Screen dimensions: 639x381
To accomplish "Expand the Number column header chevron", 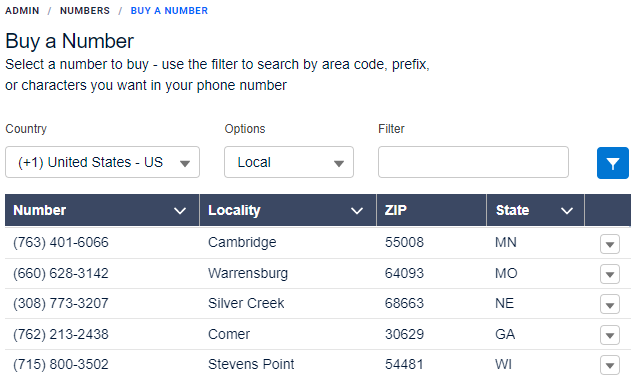I will point(180,211).
